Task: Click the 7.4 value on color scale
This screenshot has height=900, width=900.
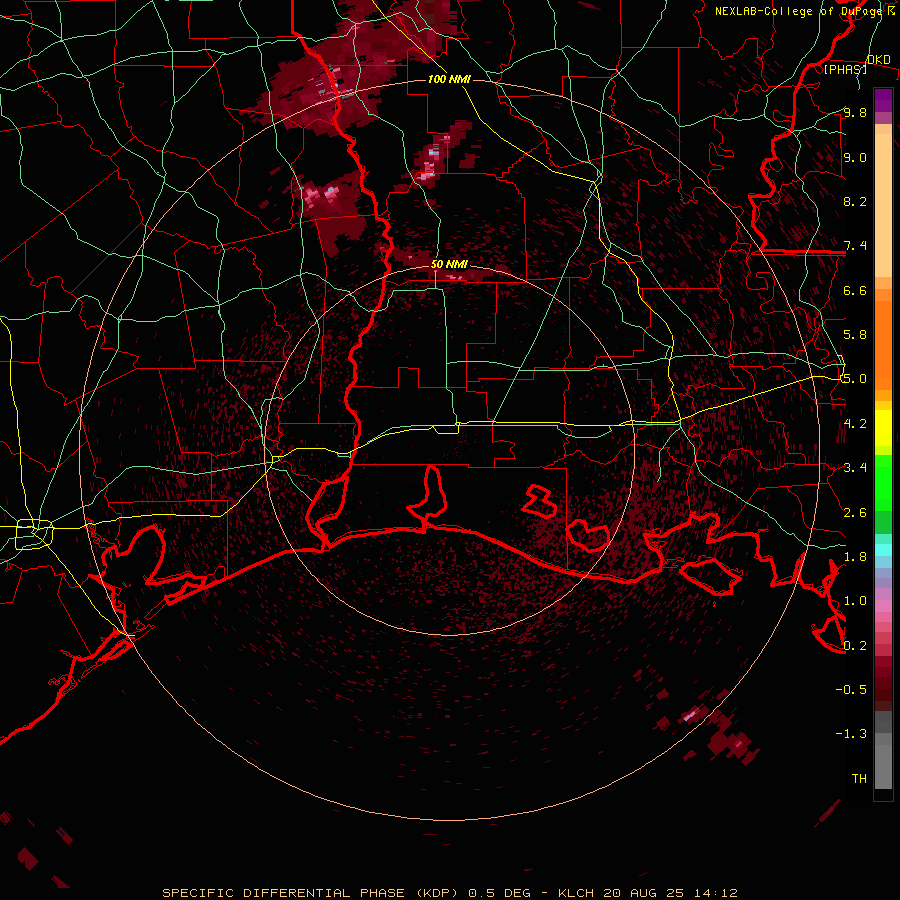Action: coord(855,246)
